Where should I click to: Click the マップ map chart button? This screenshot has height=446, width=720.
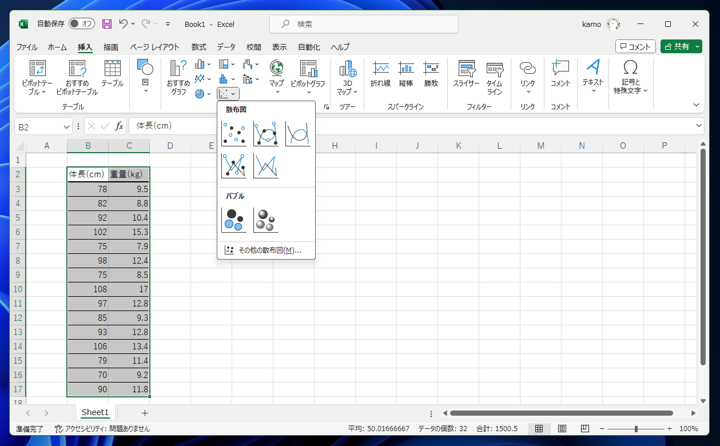point(276,76)
